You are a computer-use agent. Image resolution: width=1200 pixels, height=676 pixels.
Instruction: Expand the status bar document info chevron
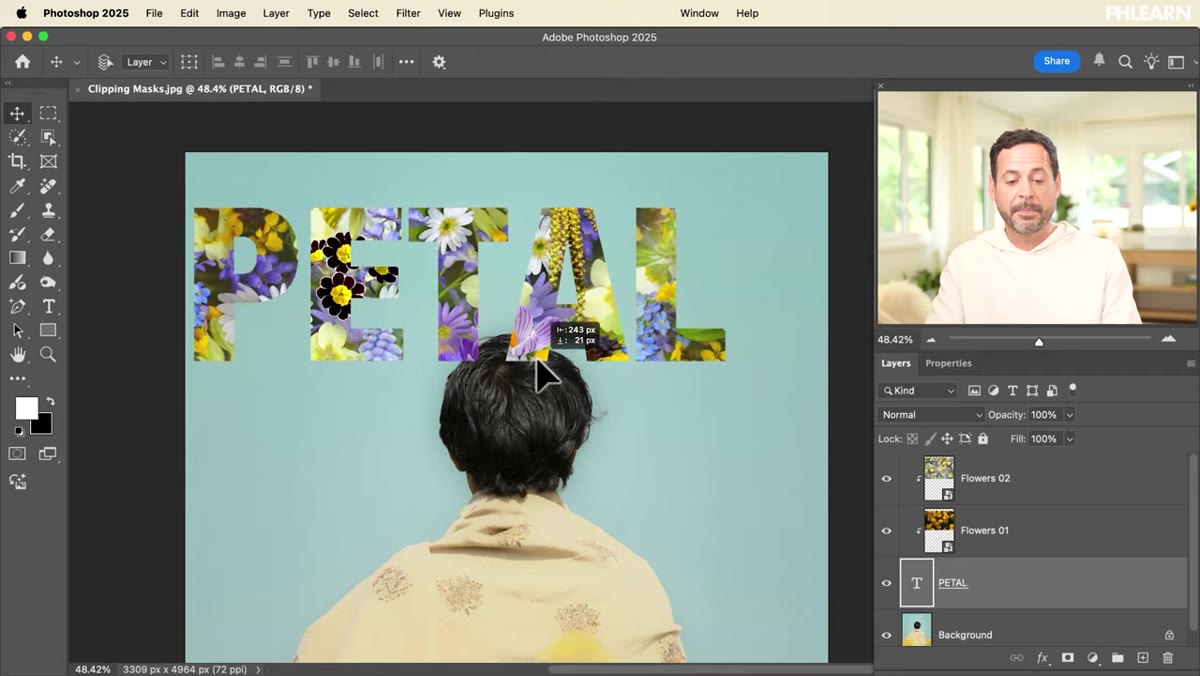point(258,669)
